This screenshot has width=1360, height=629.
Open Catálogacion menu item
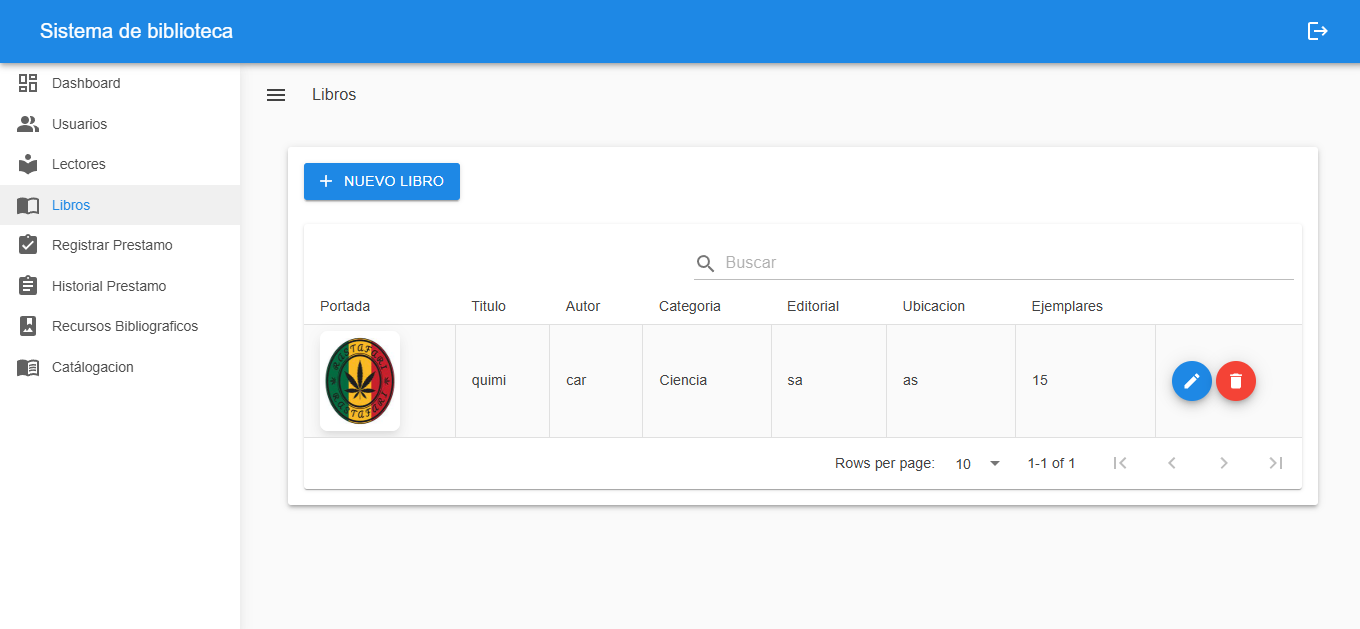click(92, 367)
